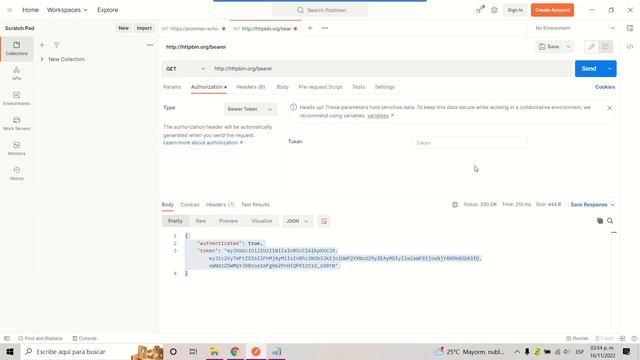Open the Console in bottom bar
The height and width of the screenshot is (360, 640).
tap(84, 338)
